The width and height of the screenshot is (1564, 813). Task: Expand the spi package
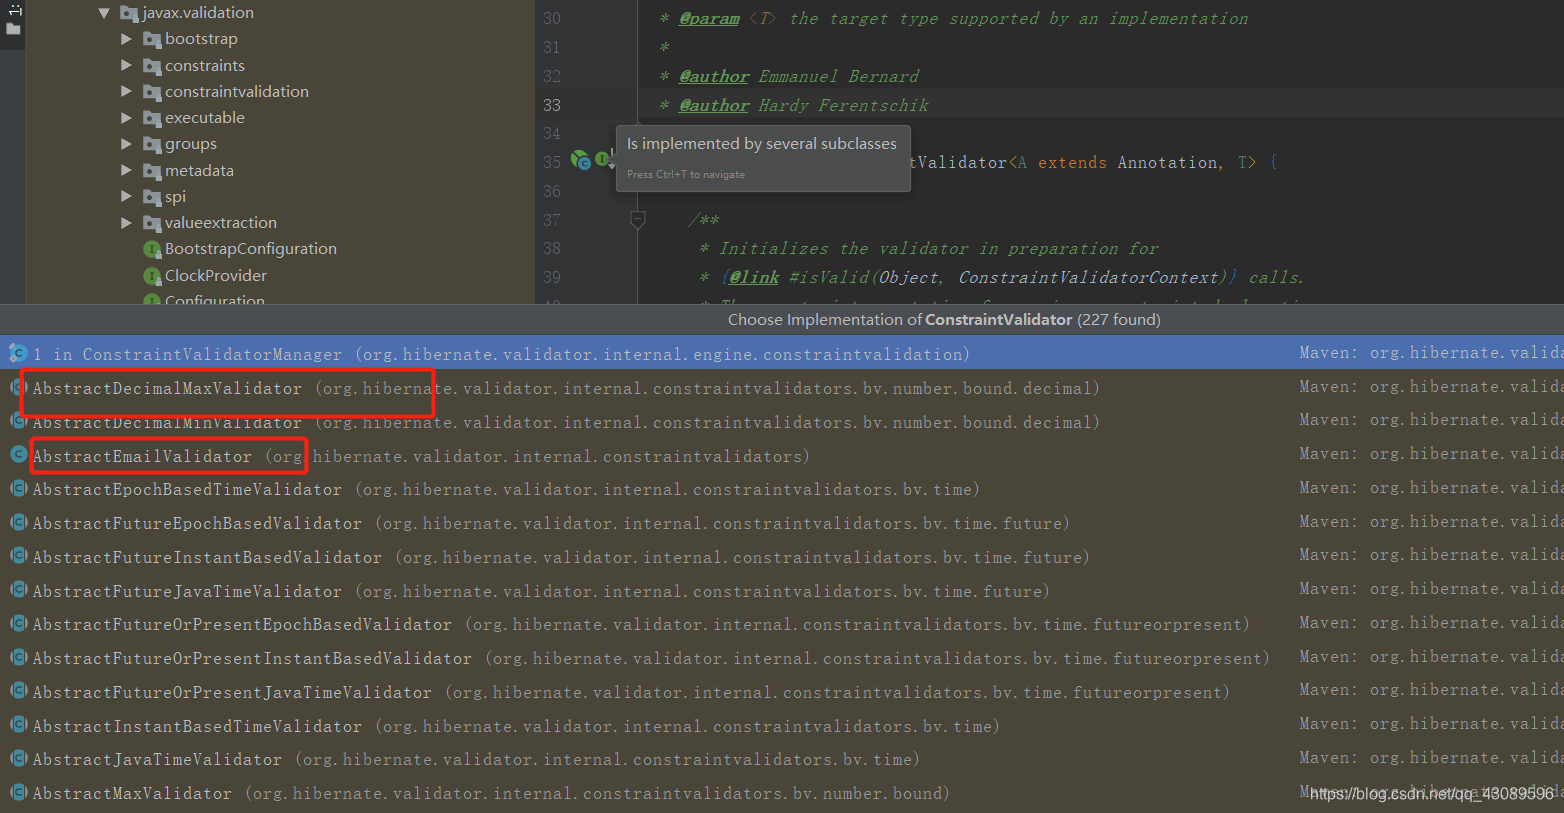tap(126, 196)
